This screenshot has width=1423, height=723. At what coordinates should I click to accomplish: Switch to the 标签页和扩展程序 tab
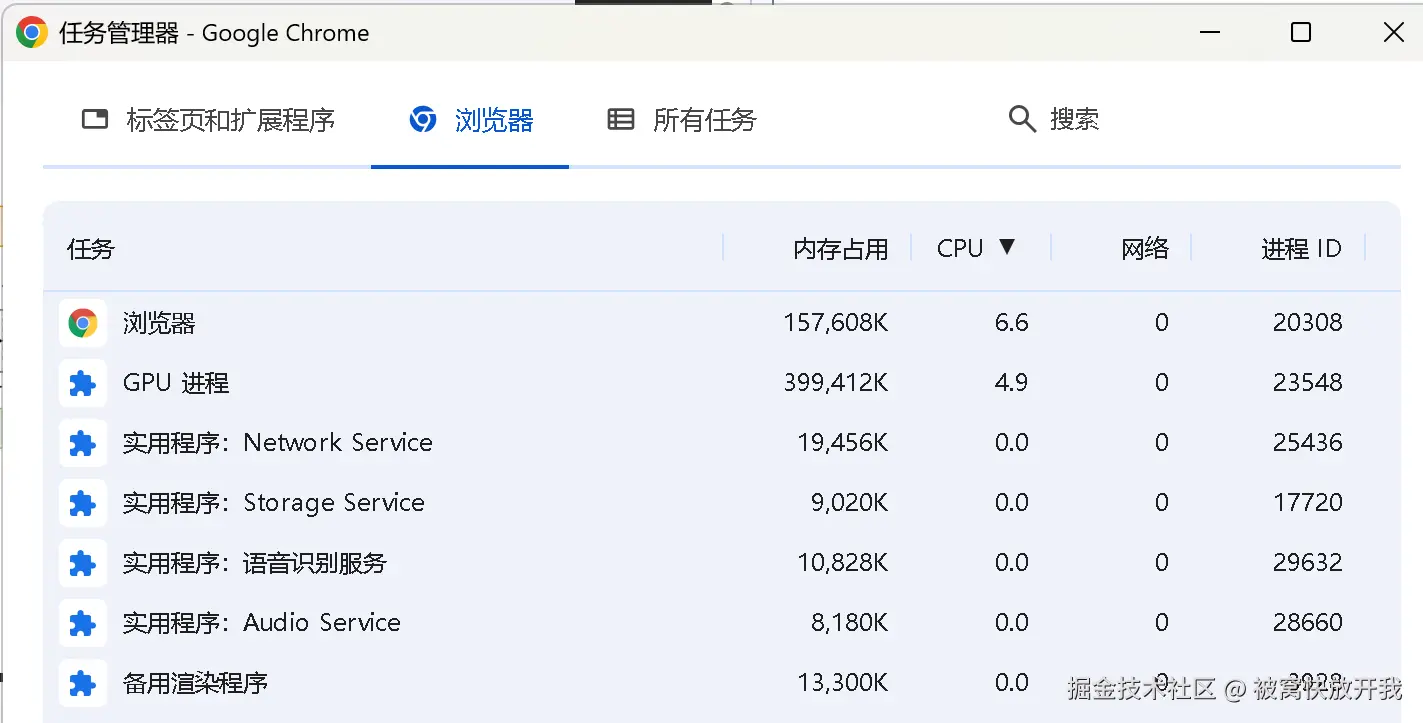point(208,120)
